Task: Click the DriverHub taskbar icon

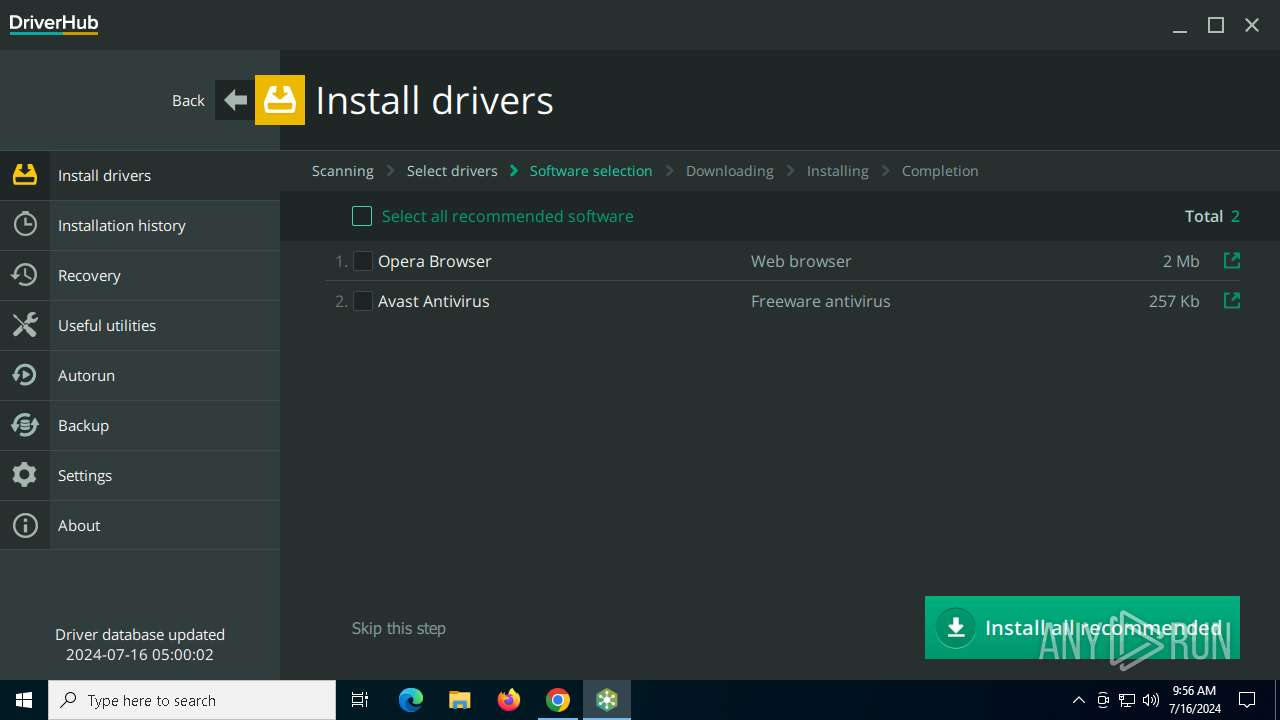Action: click(x=607, y=700)
